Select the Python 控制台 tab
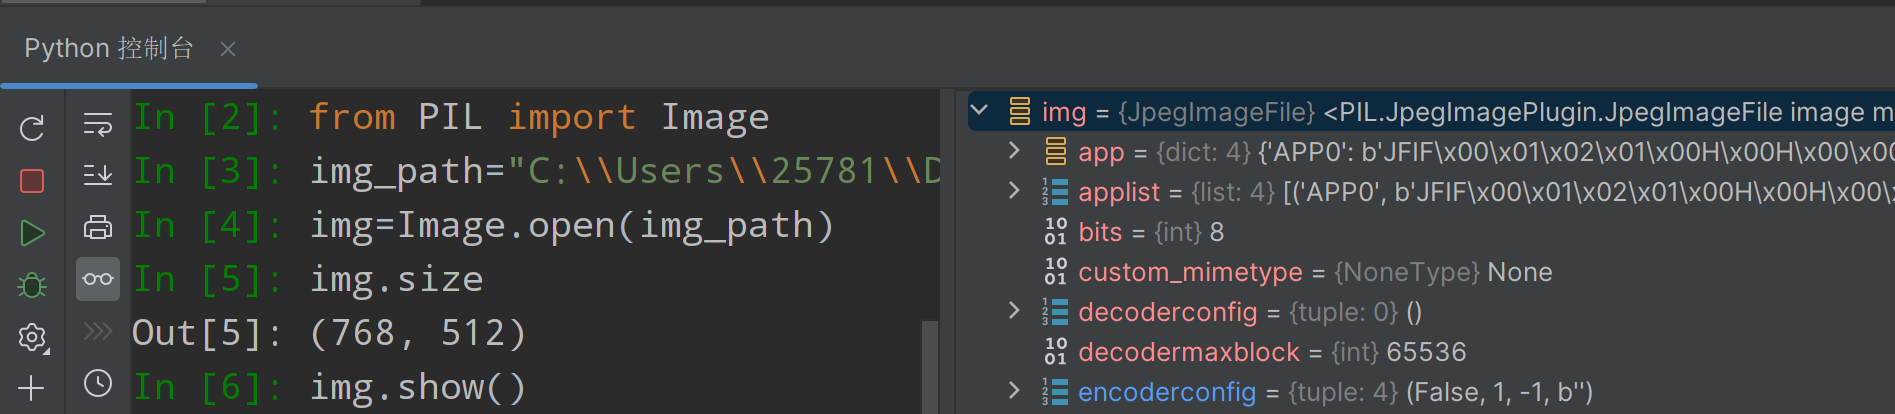 [x=109, y=48]
